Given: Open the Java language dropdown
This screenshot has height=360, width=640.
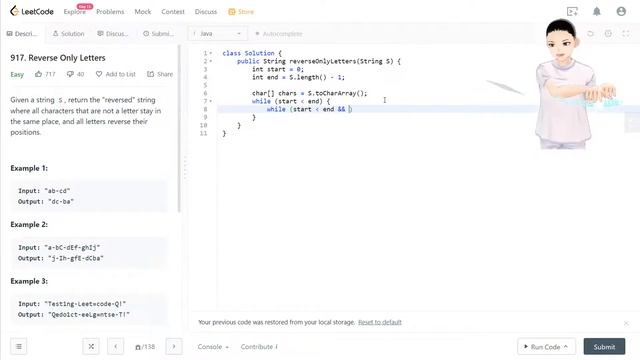Looking at the screenshot, I should [218, 33].
